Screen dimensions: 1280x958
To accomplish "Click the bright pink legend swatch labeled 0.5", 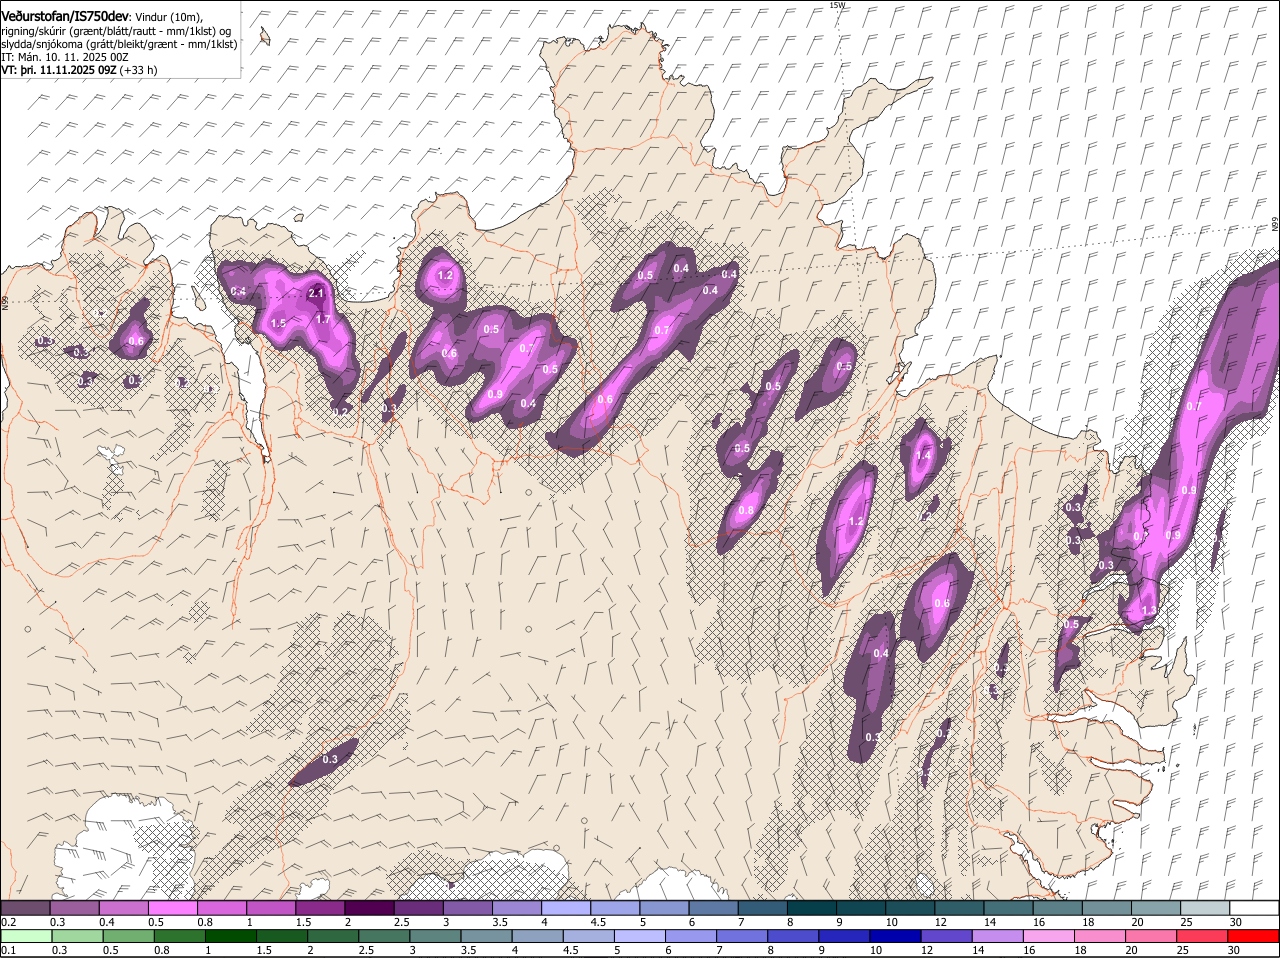I will [172, 907].
